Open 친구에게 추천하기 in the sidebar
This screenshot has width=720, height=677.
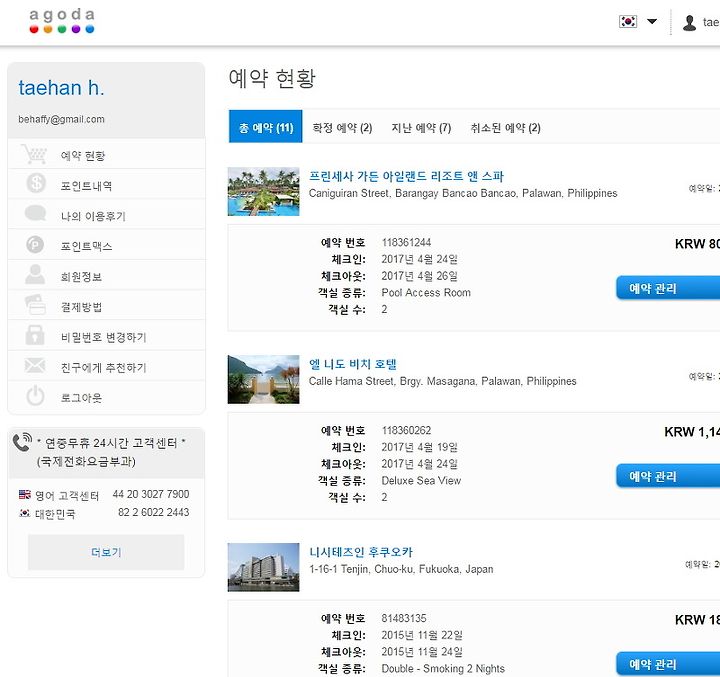pos(107,367)
